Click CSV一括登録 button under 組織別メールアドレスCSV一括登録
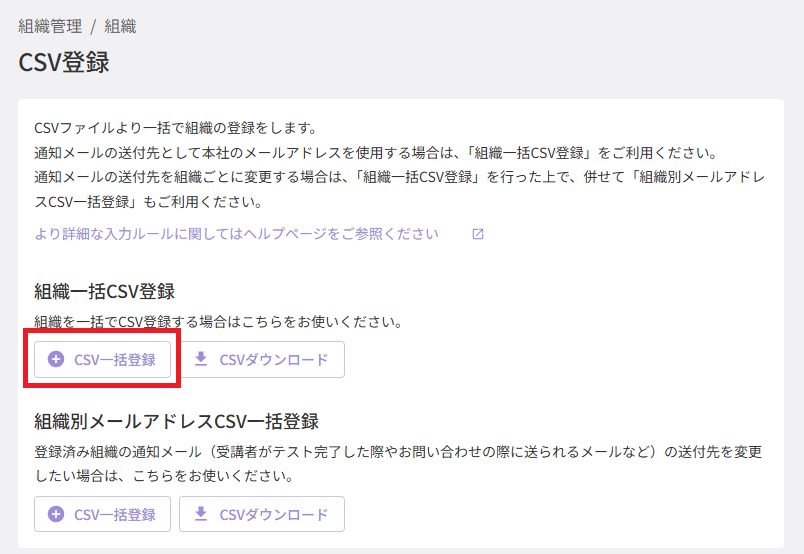The image size is (804, 554). click(x=103, y=514)
